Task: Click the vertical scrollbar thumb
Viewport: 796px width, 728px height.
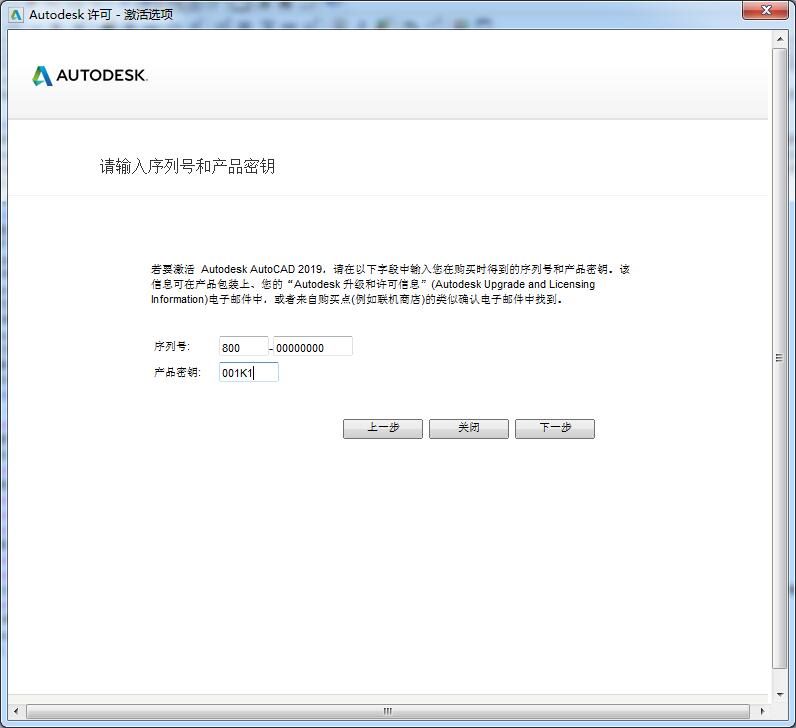Action: coord(780,357)
